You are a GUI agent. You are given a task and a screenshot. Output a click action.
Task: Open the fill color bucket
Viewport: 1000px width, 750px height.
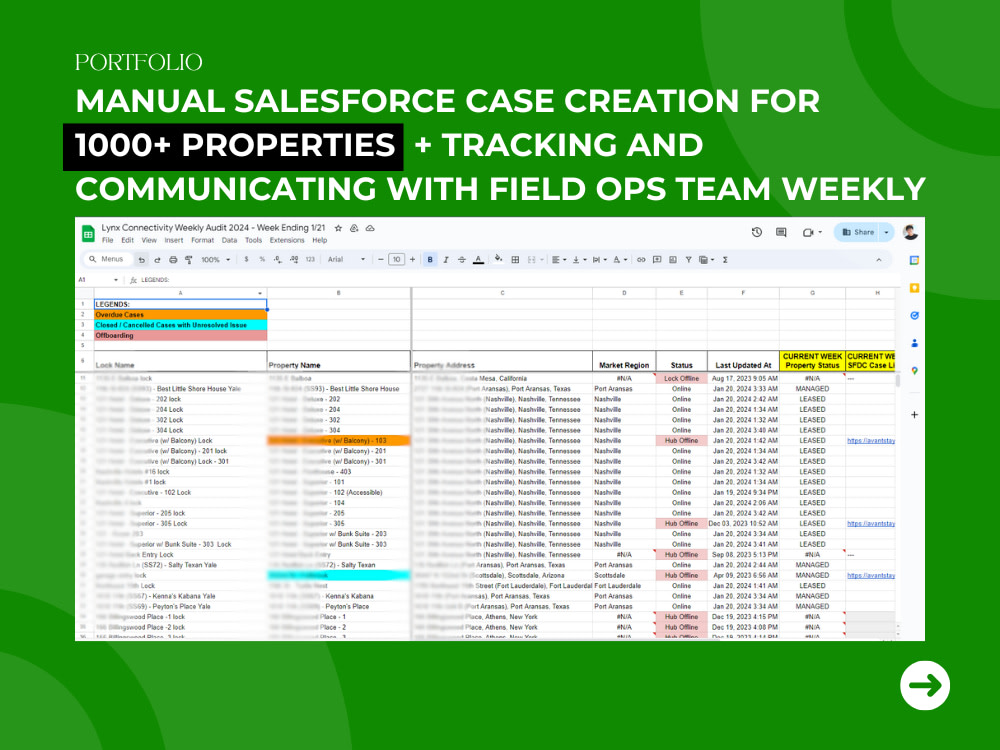point(499,259)
